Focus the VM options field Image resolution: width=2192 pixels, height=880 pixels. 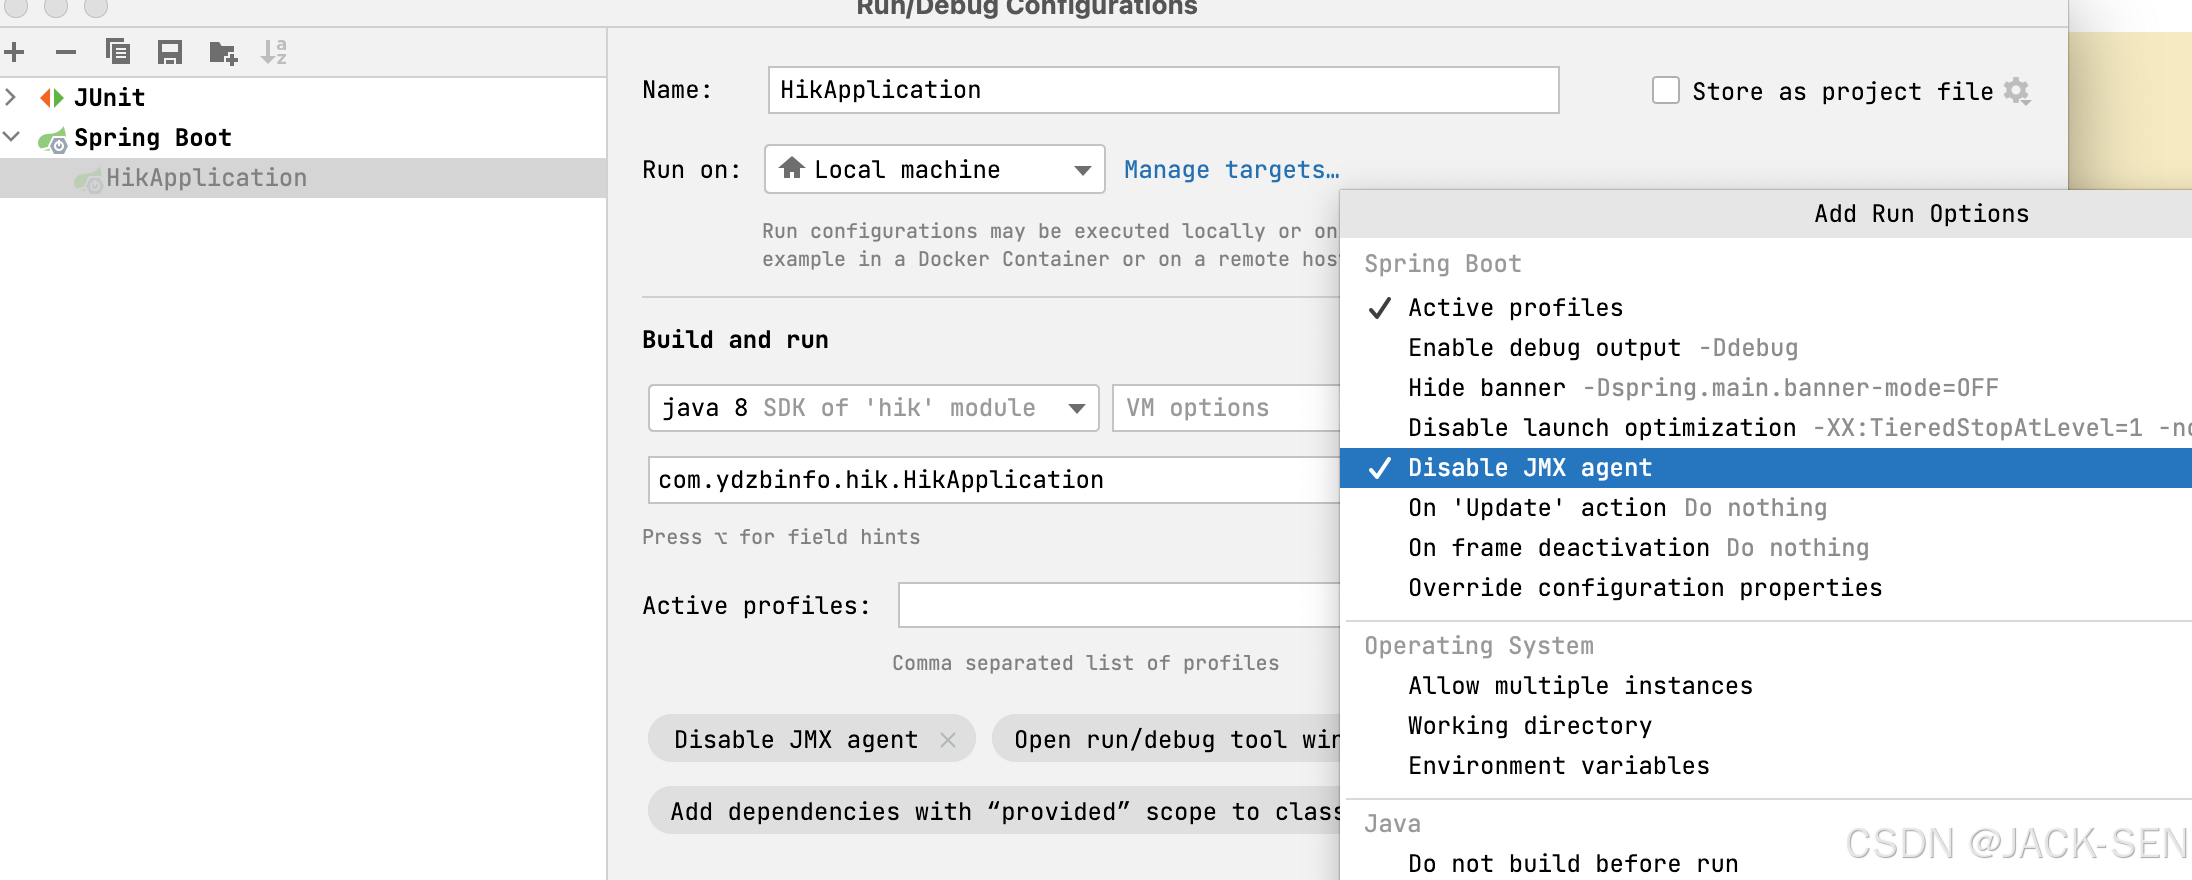tap(1226, 408)
